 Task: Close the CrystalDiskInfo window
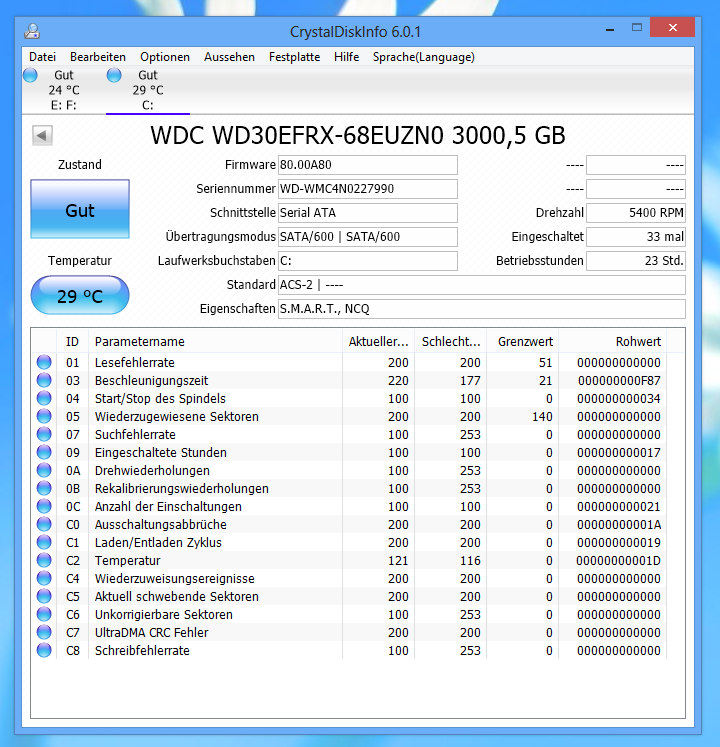click(x=672, y=28)
